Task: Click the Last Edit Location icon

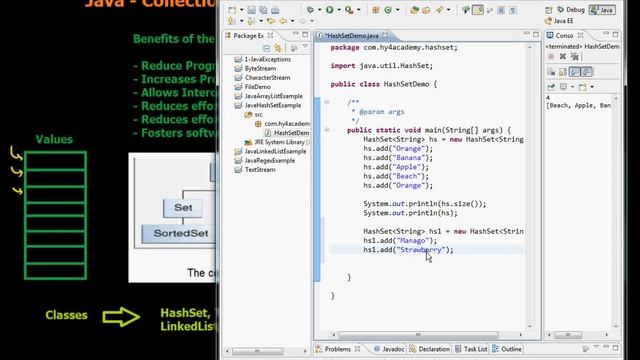Action: pyautogui.click(x=270, y=21)
